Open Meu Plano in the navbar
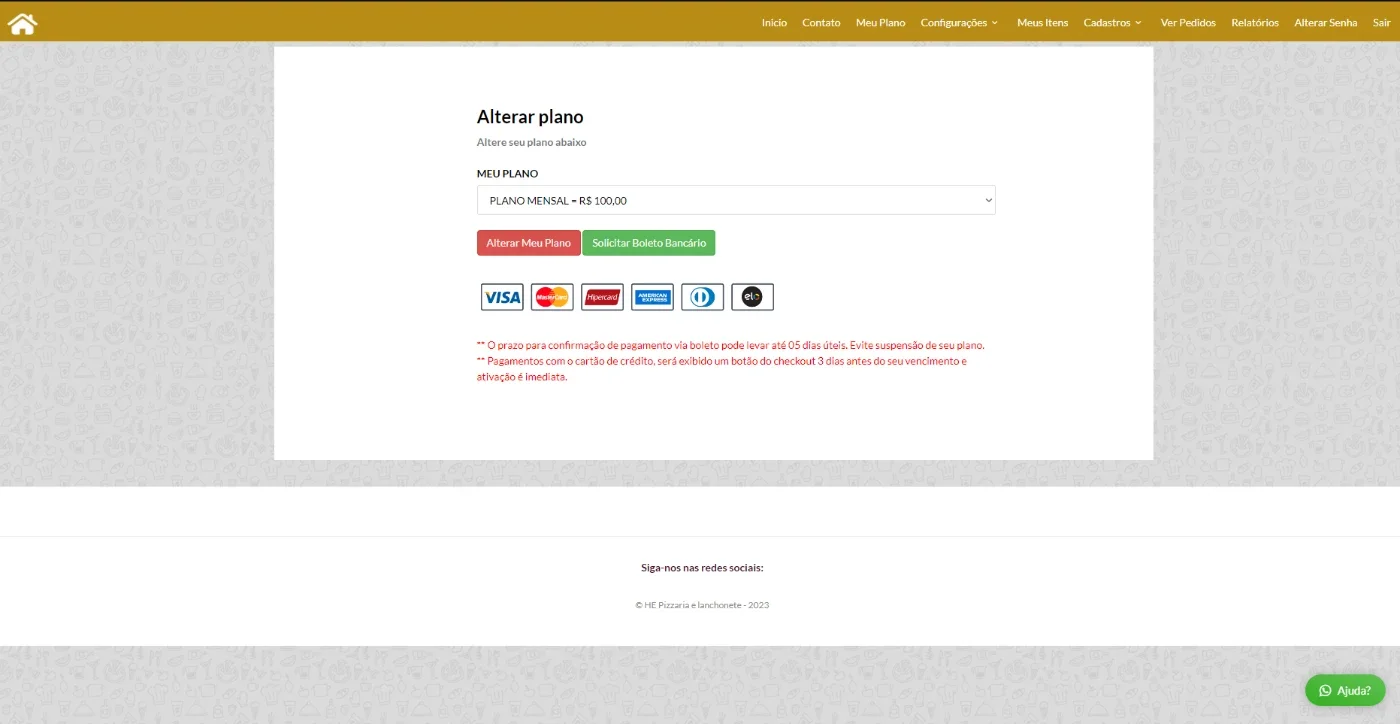 click(x=880, y=22)
